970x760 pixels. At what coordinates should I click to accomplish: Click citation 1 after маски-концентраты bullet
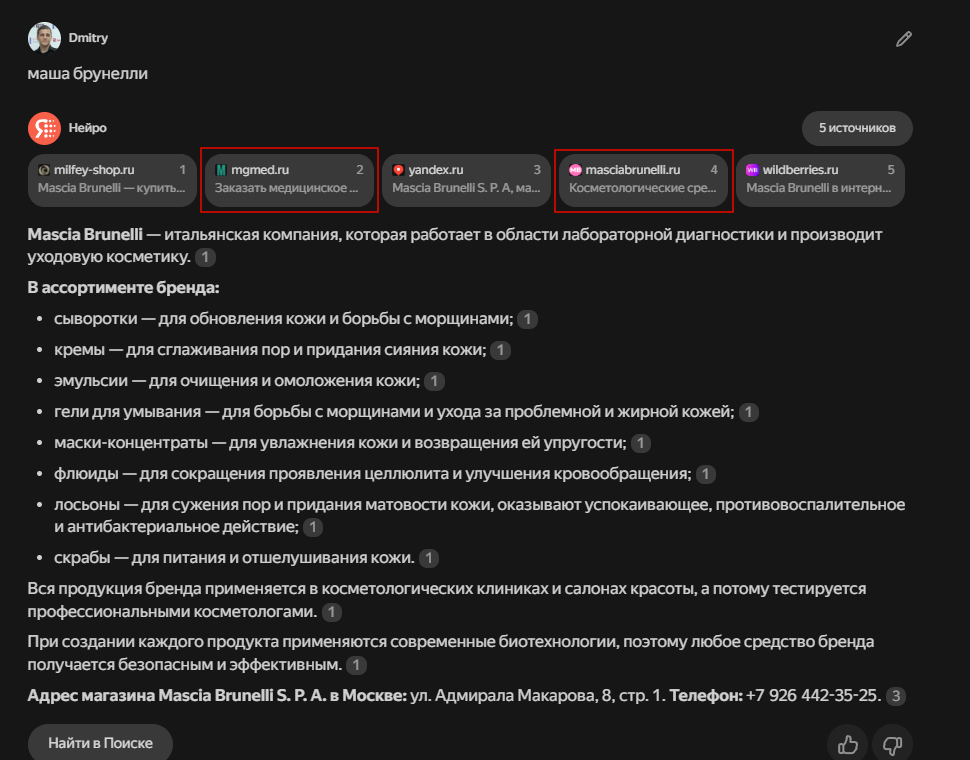tap(641, 443)
